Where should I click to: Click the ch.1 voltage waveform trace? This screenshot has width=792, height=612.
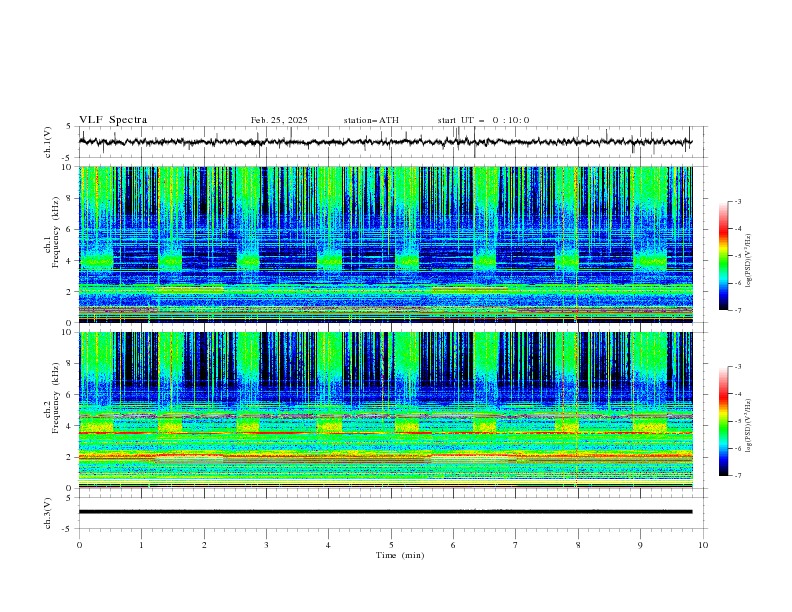[x=385, y=142]
